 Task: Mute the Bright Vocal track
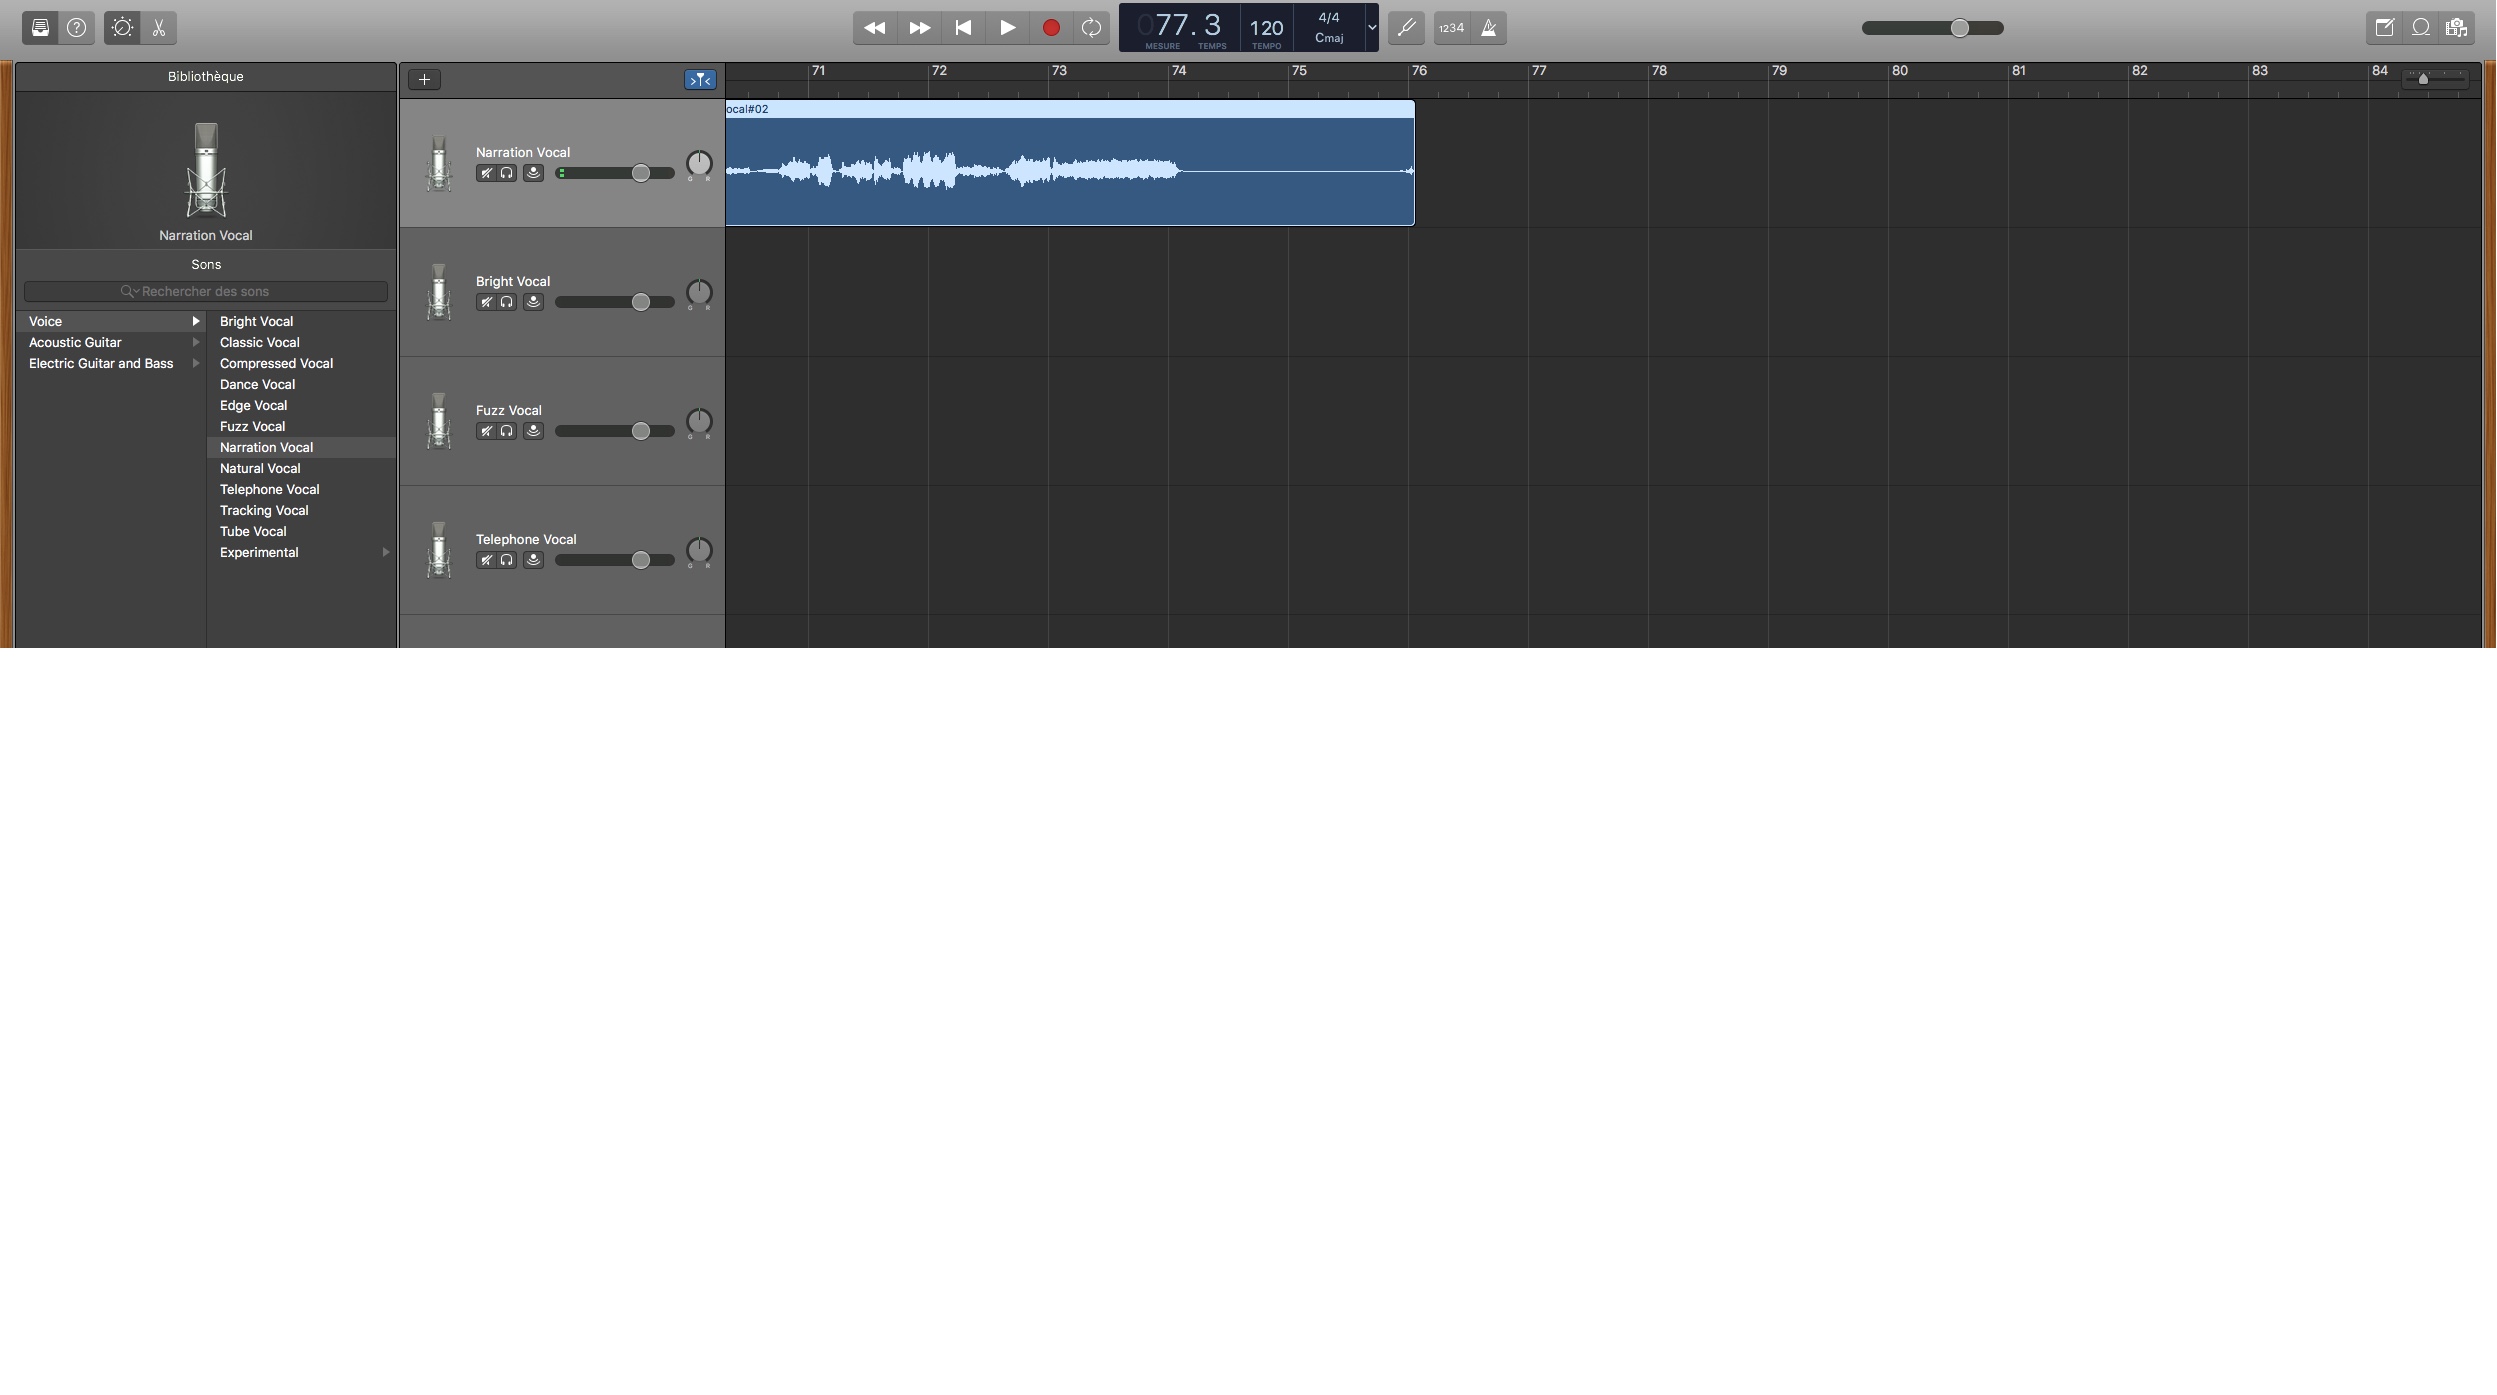486,302
